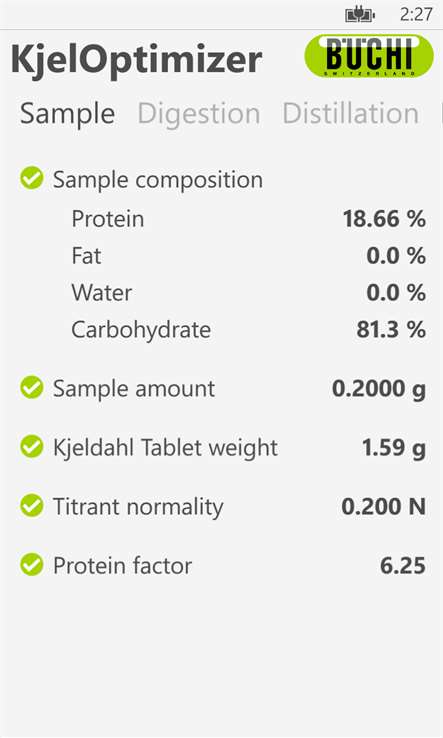The image size is (443, 738).
Task: Tap the check icon next to Kjeldahl Tablet weight
Action: 32,447
